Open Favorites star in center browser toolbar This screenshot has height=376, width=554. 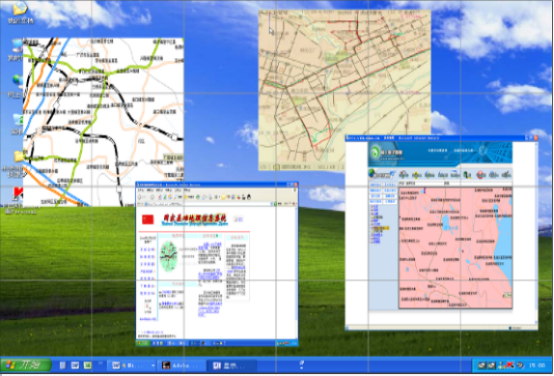(187, 197)
